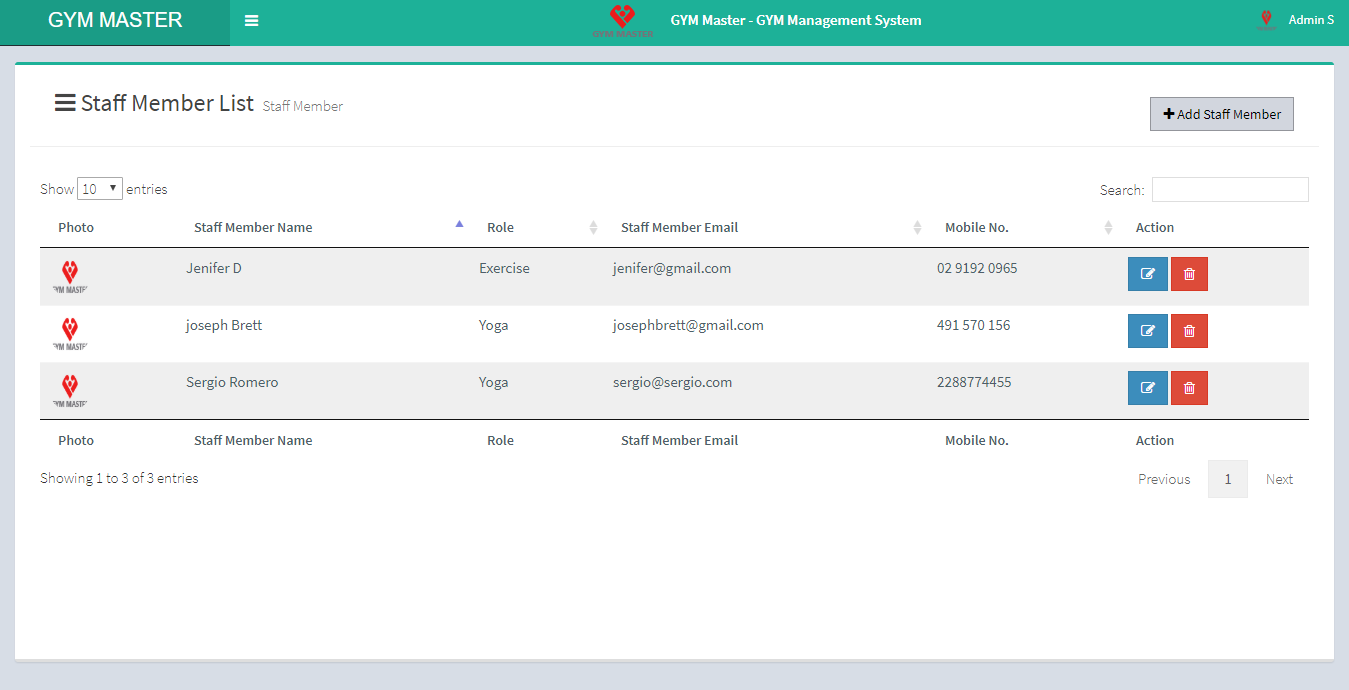The height and width of the screenshot is (690, 1349).
Task: Edit joseph Brett staff record
Action: coord(1147,331)
